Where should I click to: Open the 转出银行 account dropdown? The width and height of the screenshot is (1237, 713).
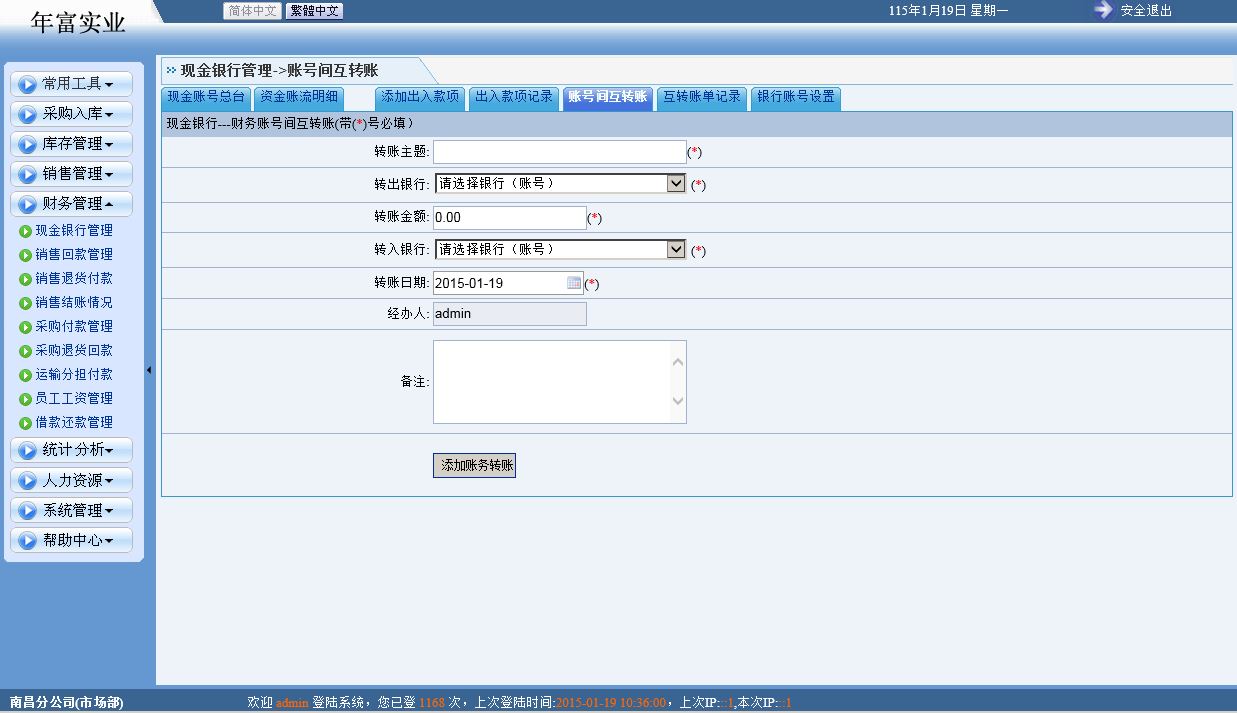point(560,183)
